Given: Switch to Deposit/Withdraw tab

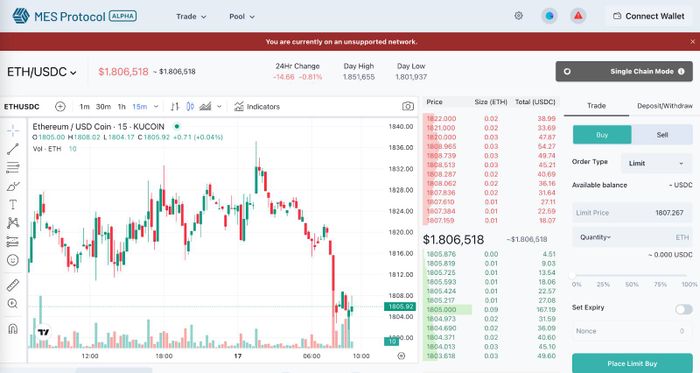Looking at the screenshot, I should 665,106.
